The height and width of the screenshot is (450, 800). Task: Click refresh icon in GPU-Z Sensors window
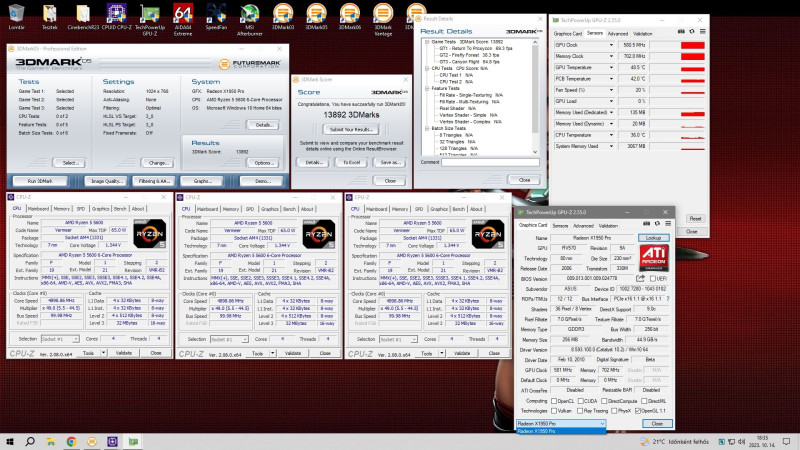[692, 32]
